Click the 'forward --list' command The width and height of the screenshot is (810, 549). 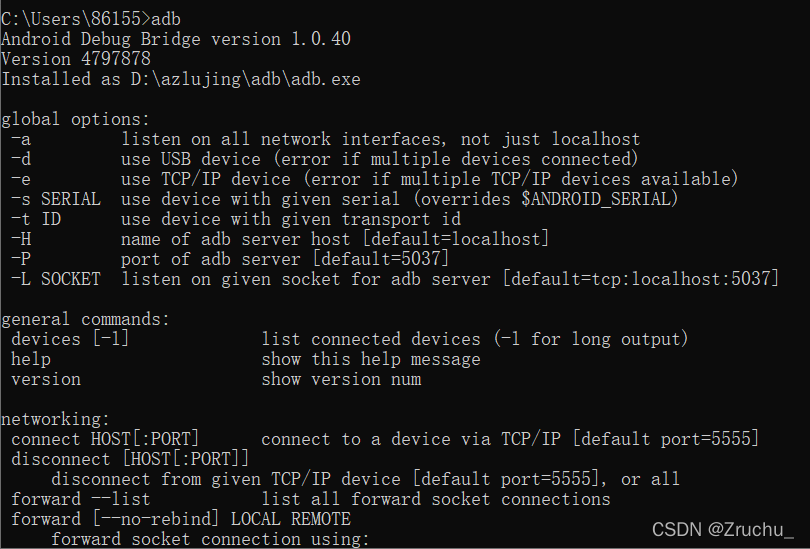point(81,499)
